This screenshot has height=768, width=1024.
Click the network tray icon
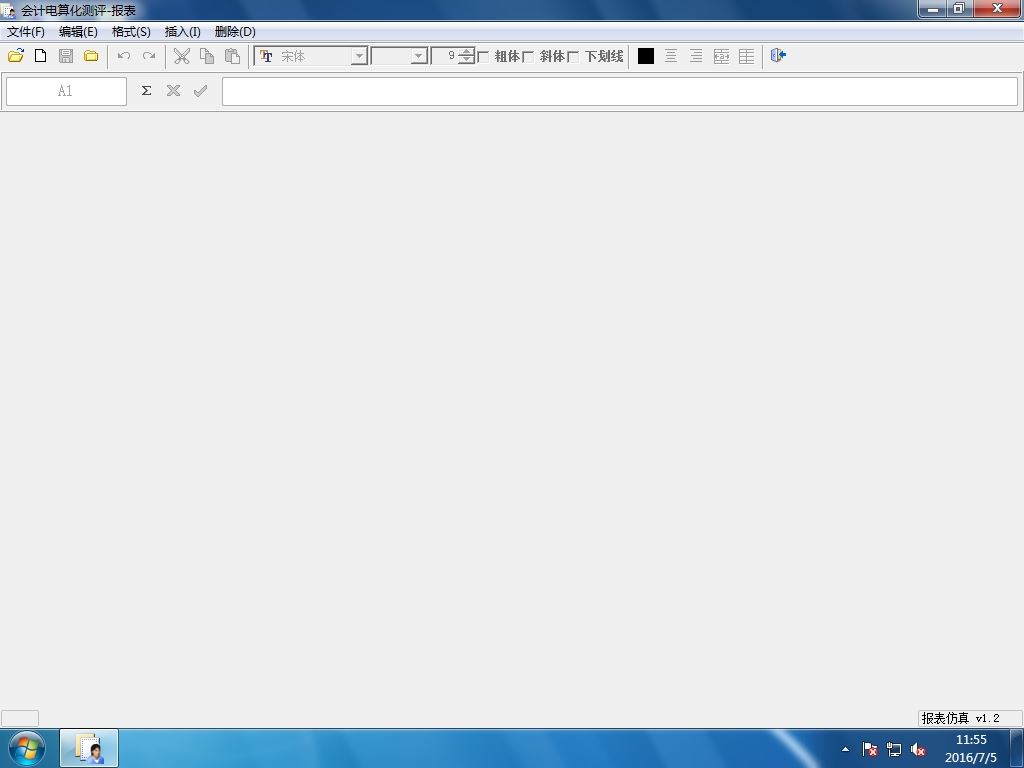(x=893, y=749)
